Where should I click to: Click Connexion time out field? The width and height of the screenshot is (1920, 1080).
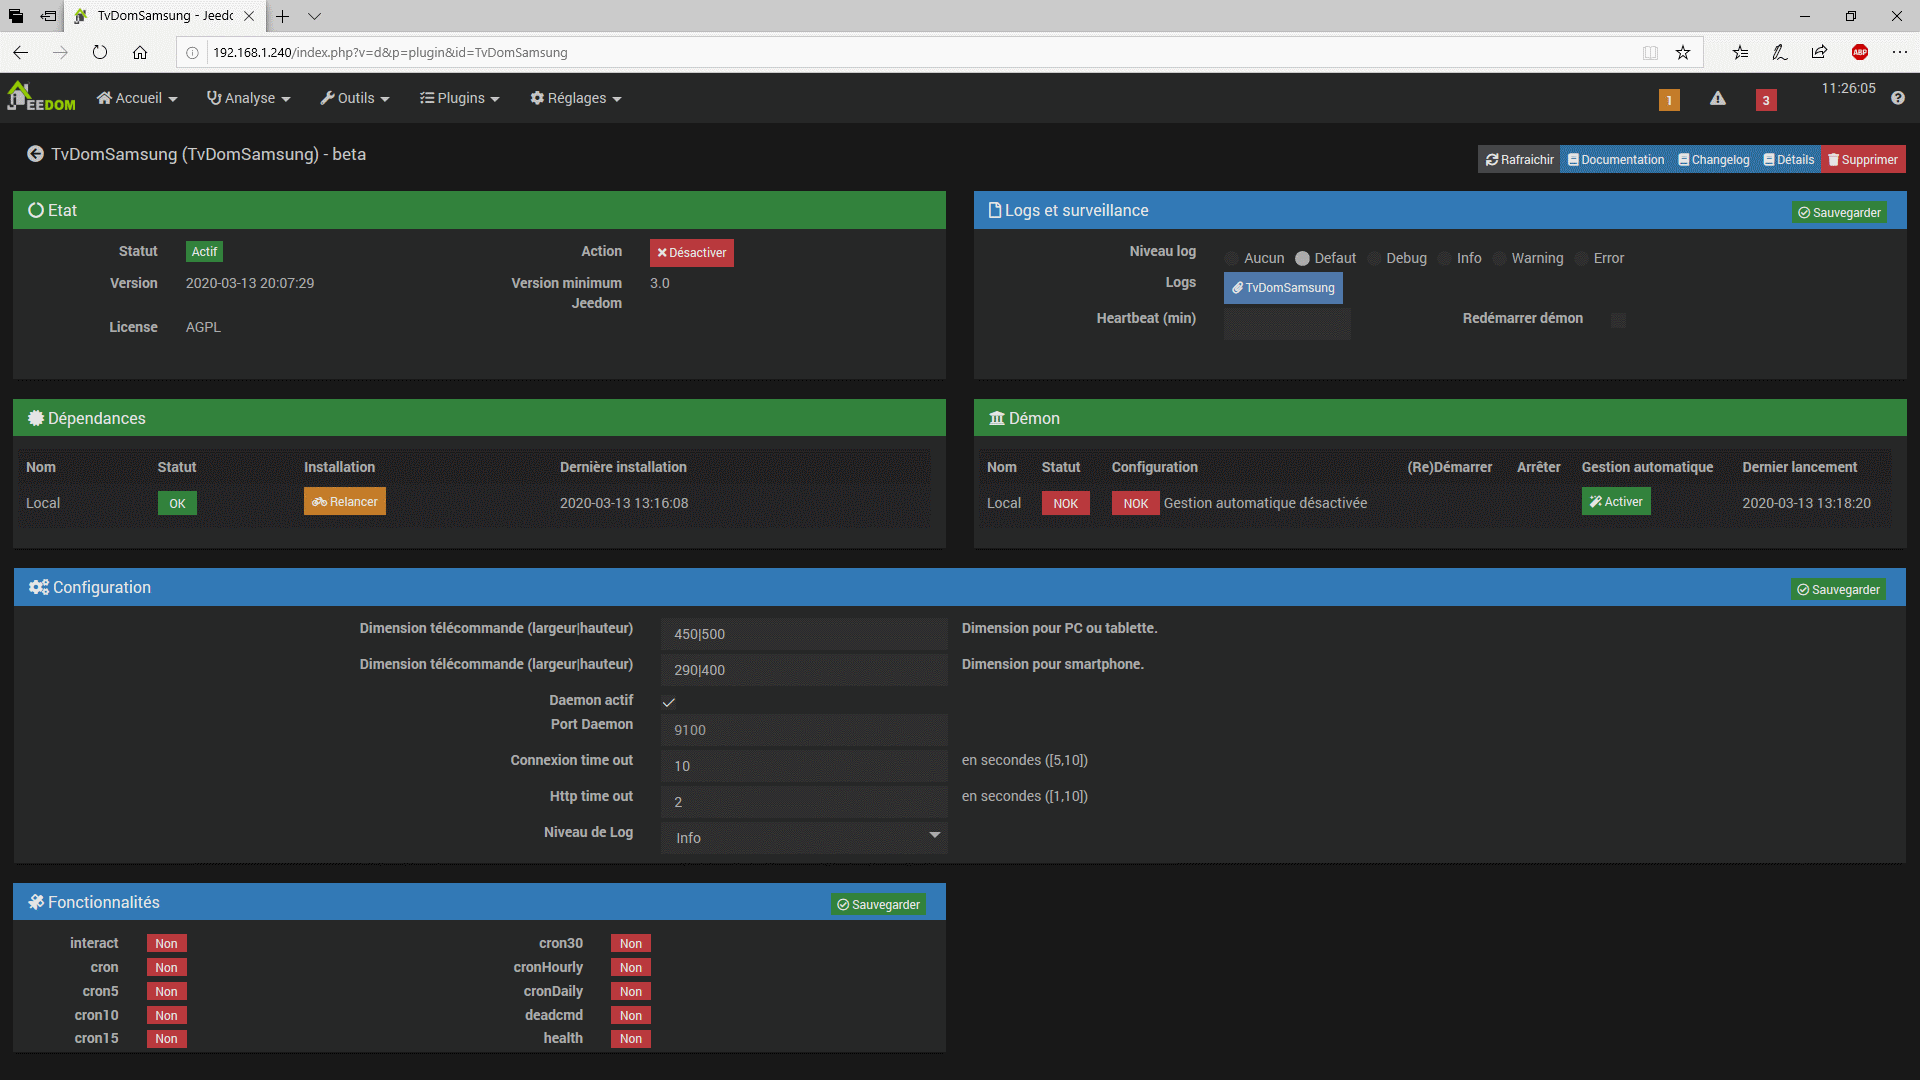pos(804,765)
